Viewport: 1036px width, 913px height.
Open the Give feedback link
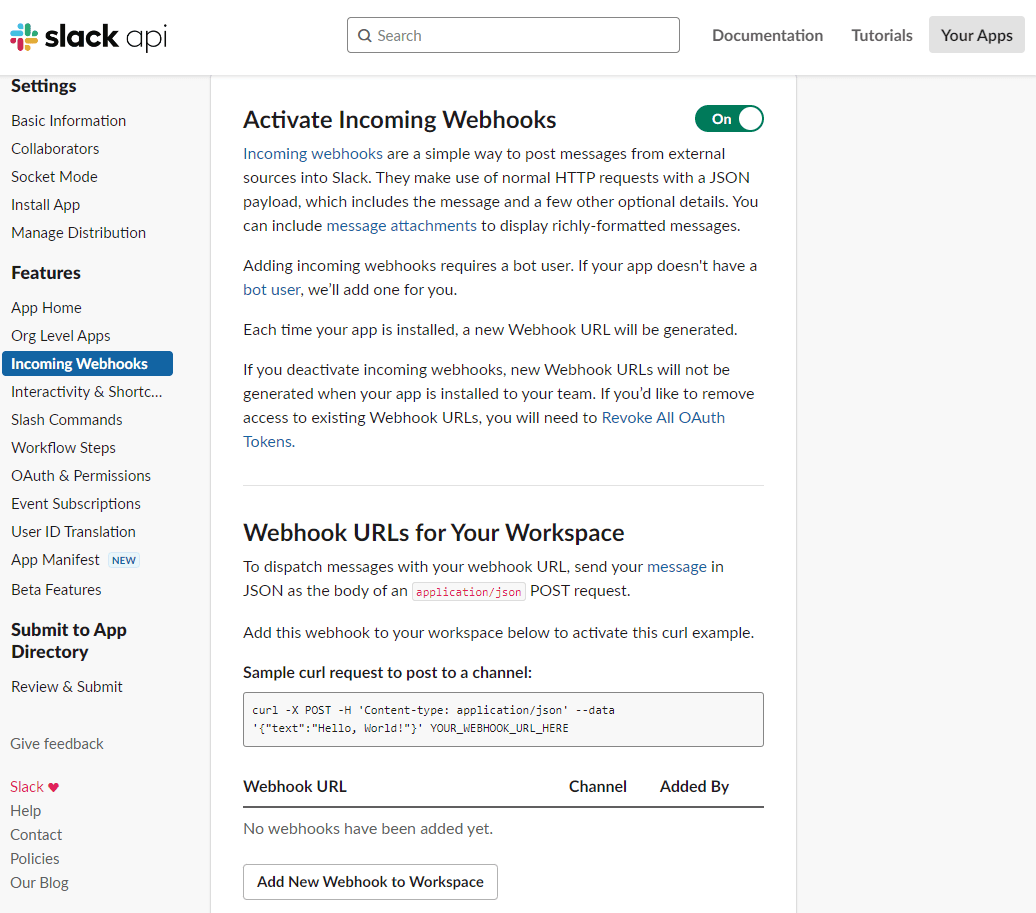pyautogui.click(x=57, y=744)
